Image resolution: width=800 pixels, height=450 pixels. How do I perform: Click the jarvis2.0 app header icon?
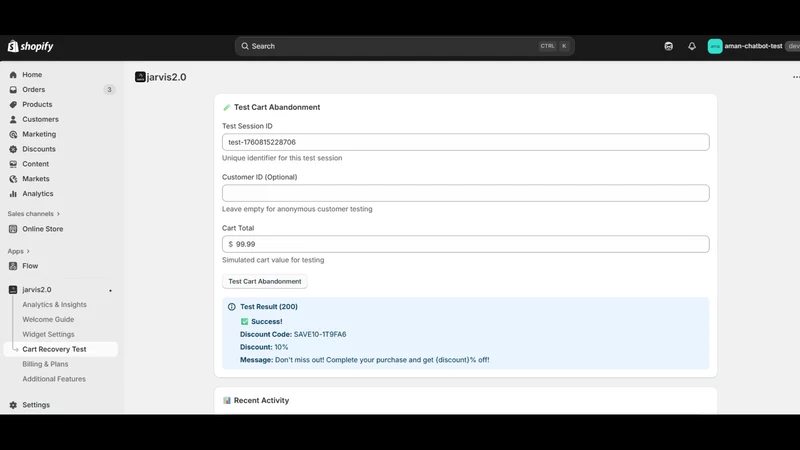pyautogui.click(x=140, y=77)
